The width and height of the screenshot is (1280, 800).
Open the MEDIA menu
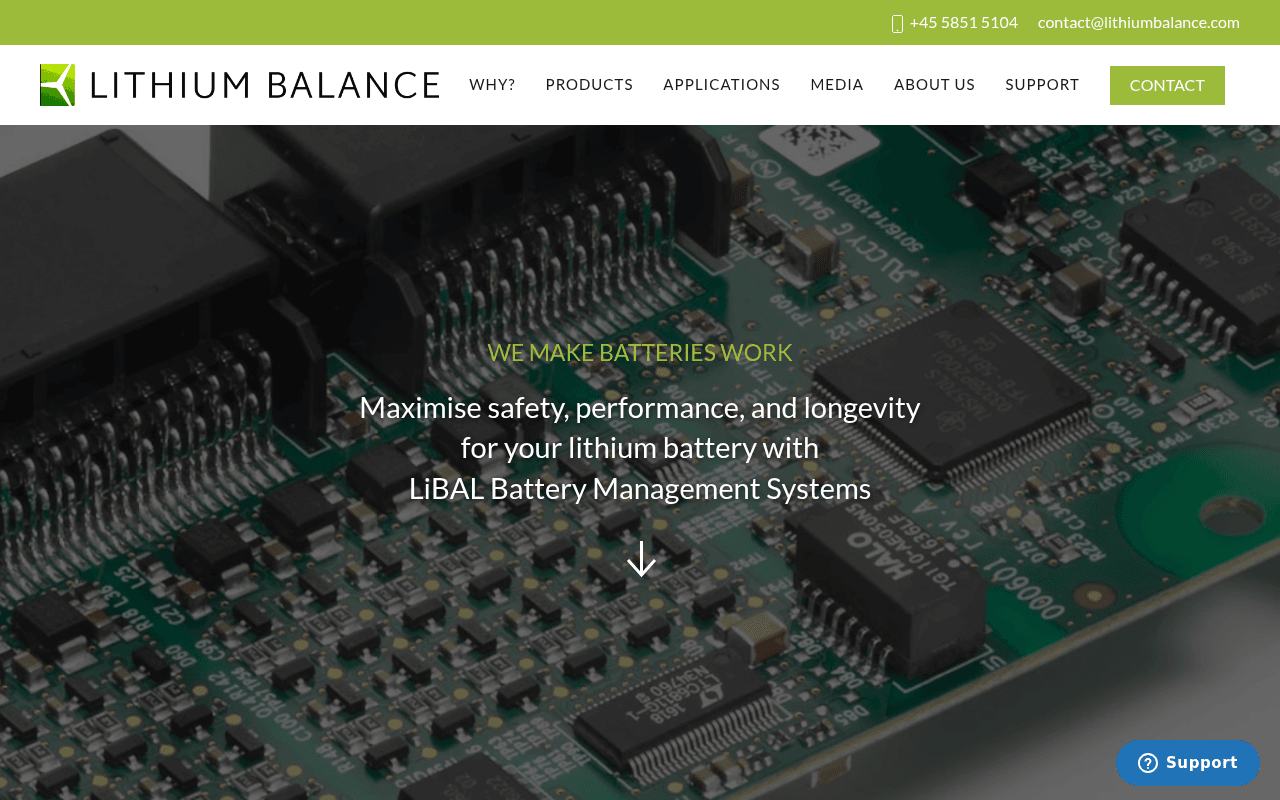pyautogui.click(x=837, y=85)
